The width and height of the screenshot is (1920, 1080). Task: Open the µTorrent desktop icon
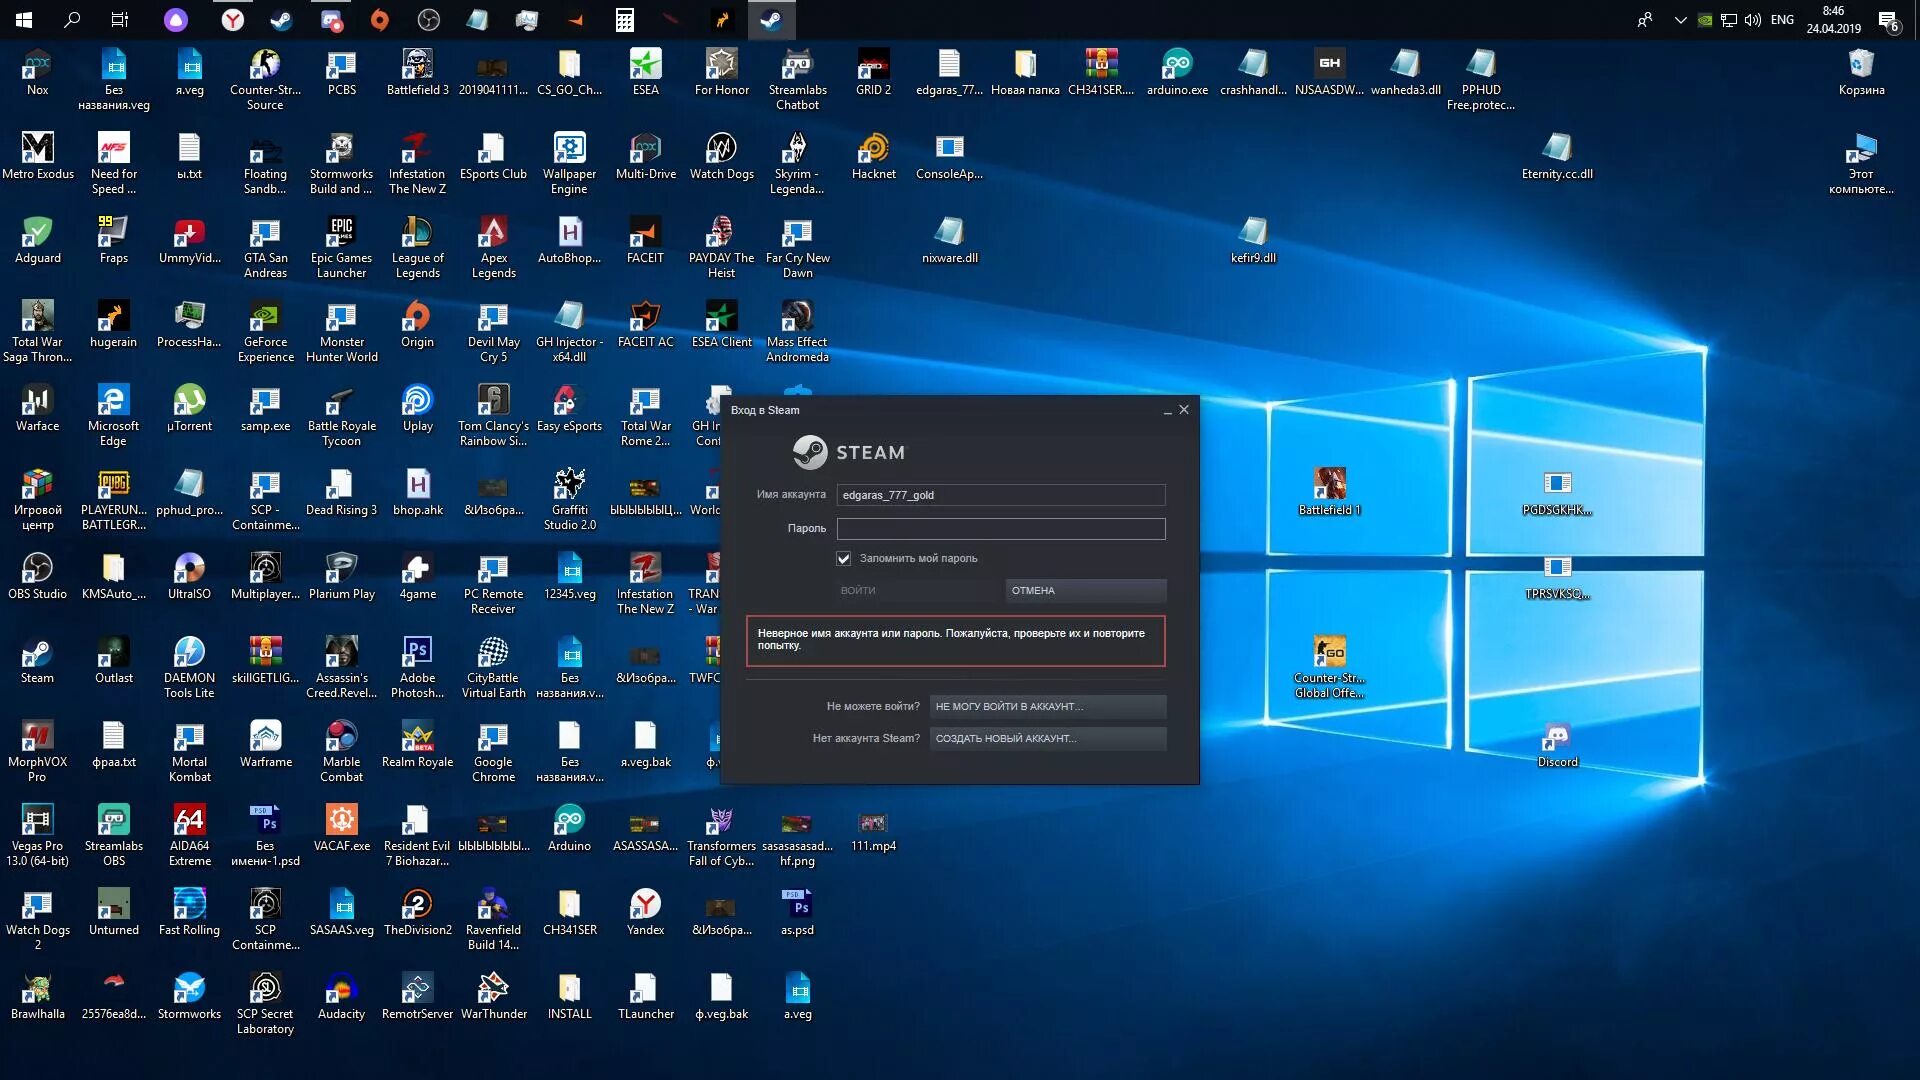point(189,408)
